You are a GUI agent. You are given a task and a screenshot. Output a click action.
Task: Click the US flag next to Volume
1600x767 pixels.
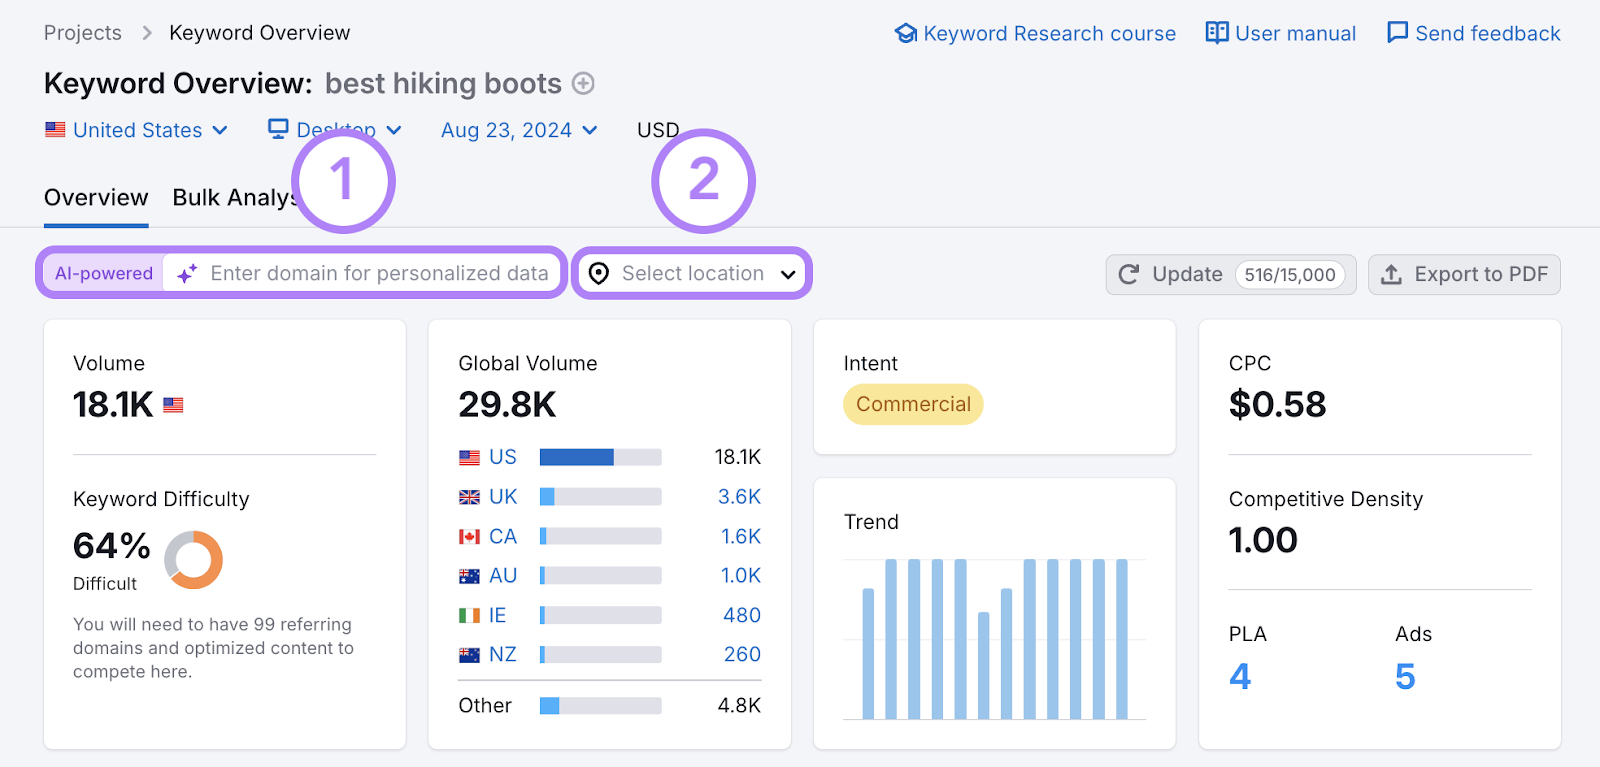[x=173, y=405]
